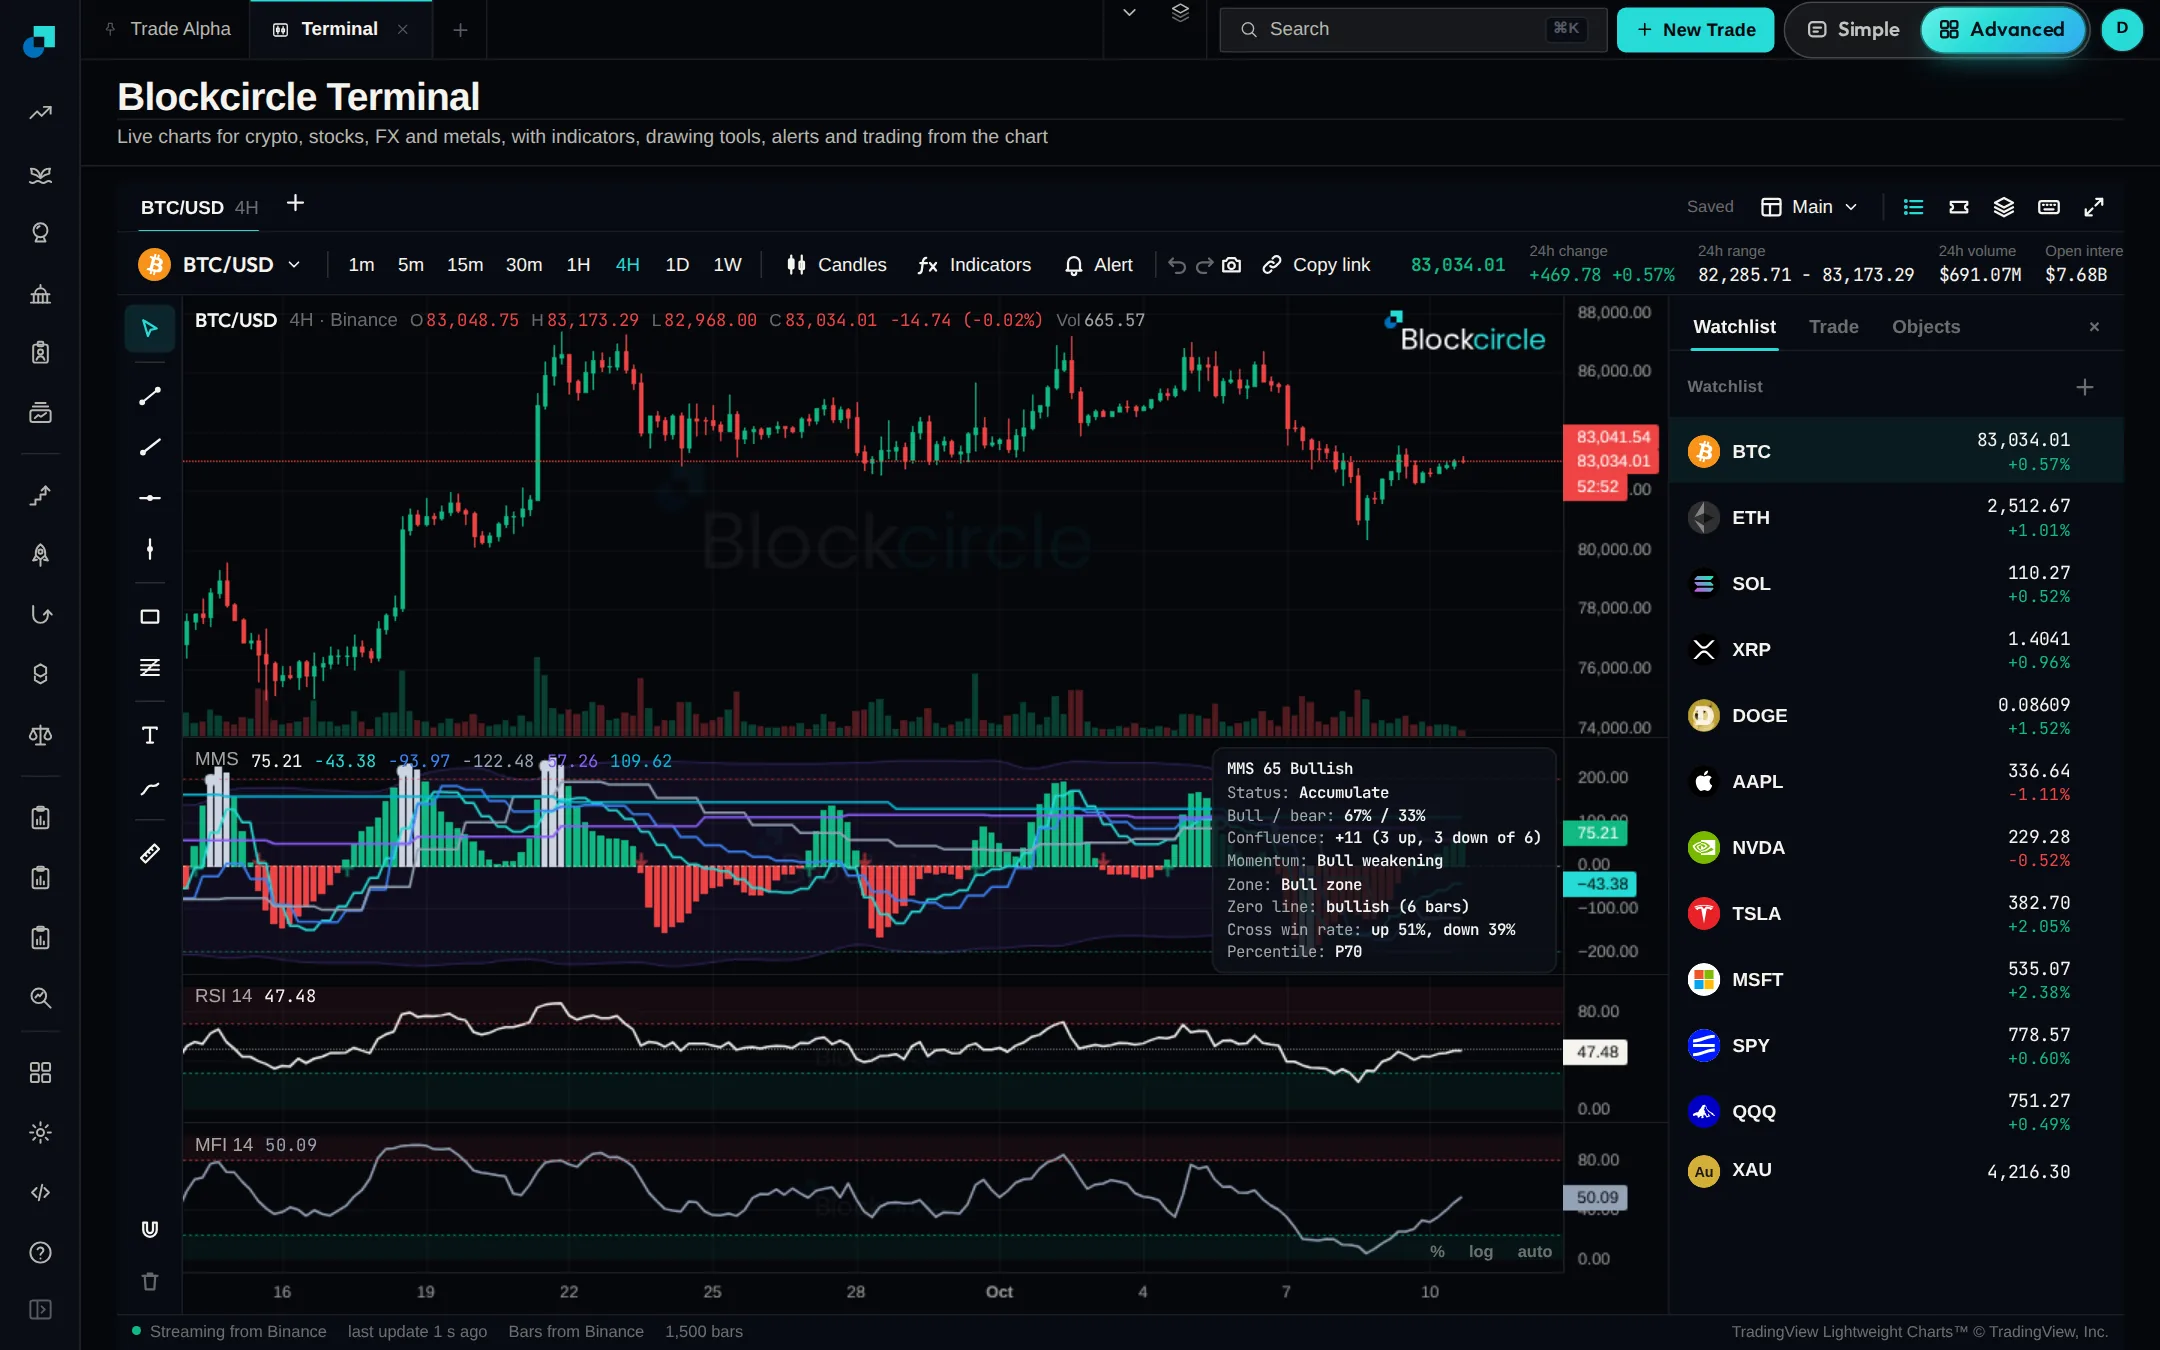This screenshot has height=1350, width=2160.
Task: Toggle the magnet snap mode
Action: [x=150, y=1229]
